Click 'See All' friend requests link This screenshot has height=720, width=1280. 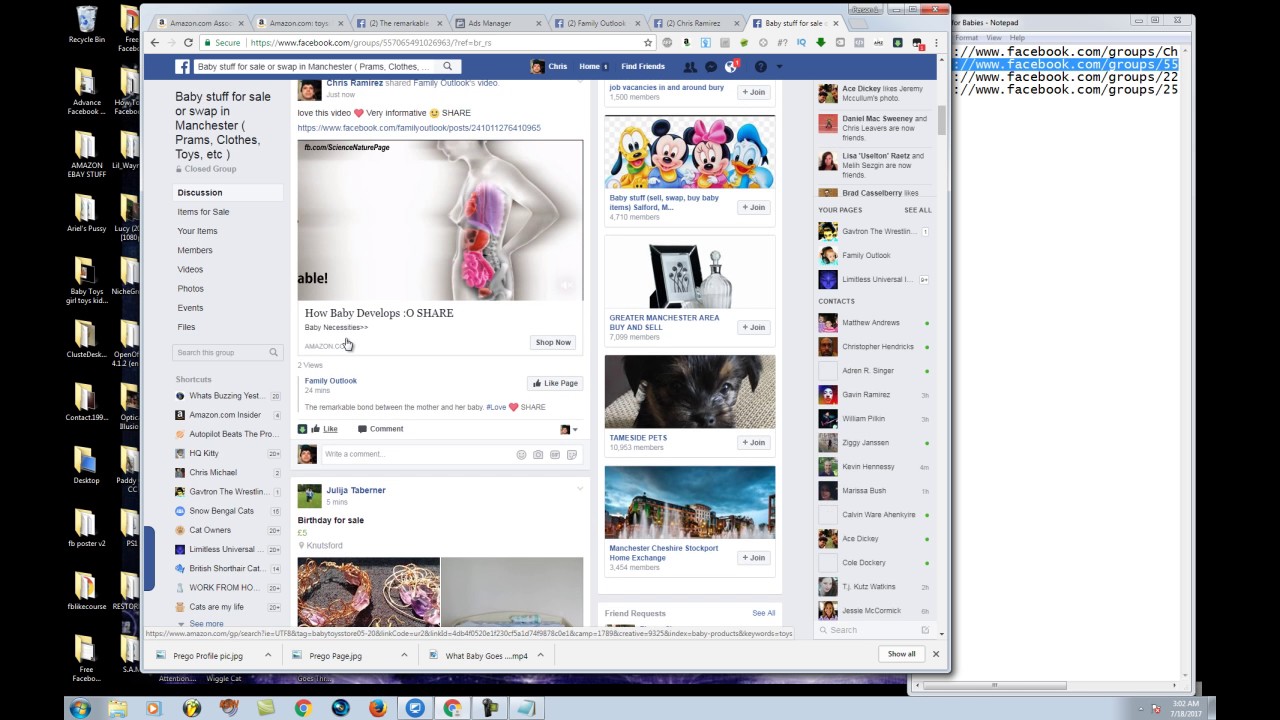(763, 613)
